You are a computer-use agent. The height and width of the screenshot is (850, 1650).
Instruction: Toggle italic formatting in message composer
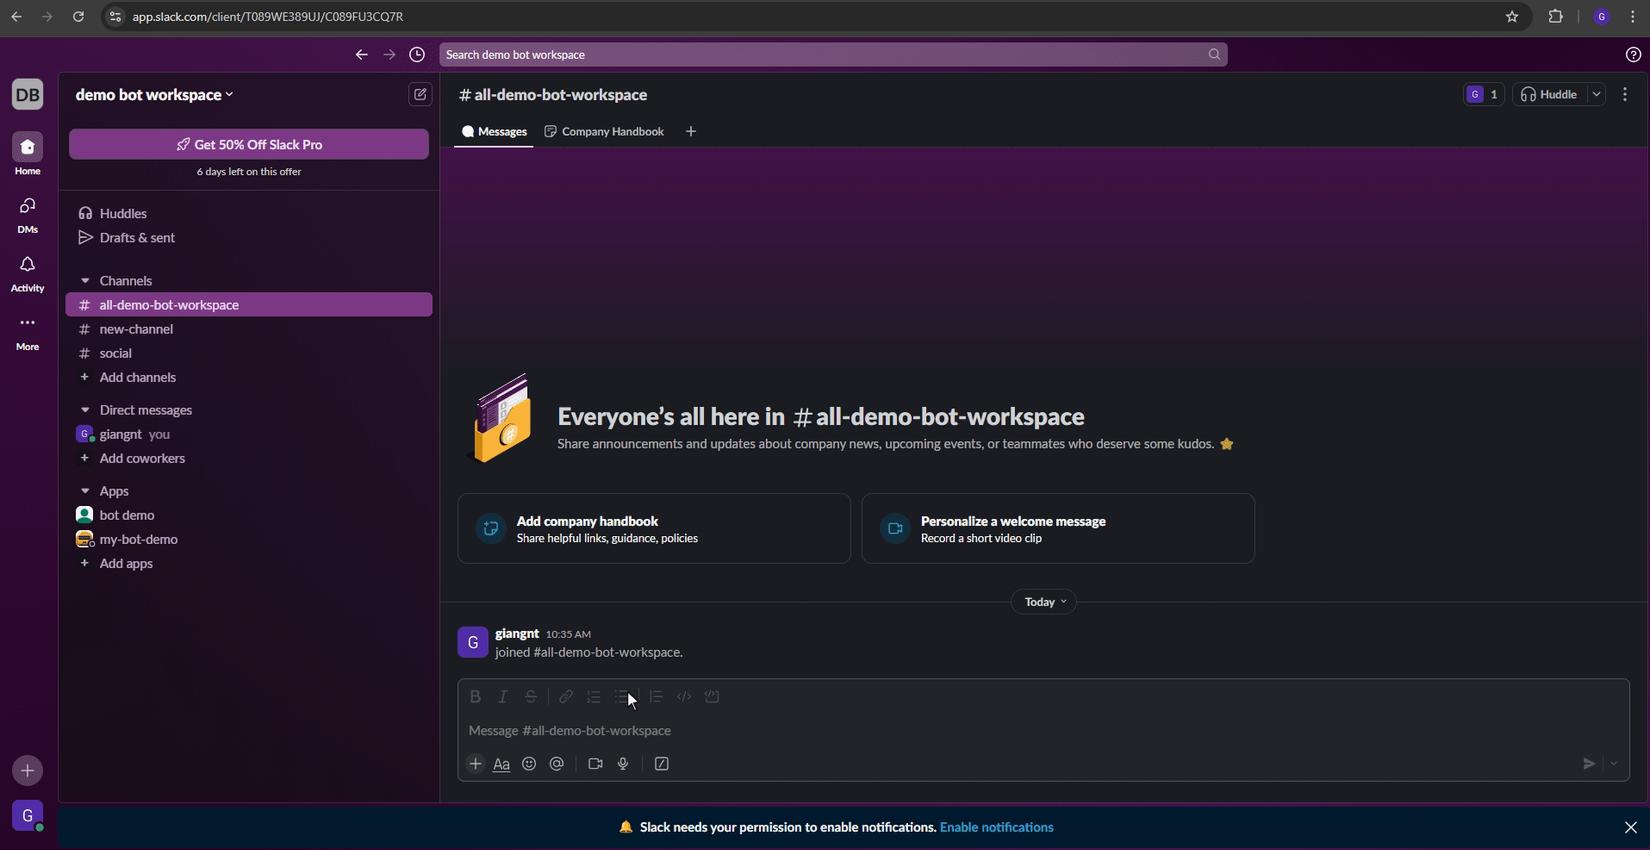coord(503,697)
